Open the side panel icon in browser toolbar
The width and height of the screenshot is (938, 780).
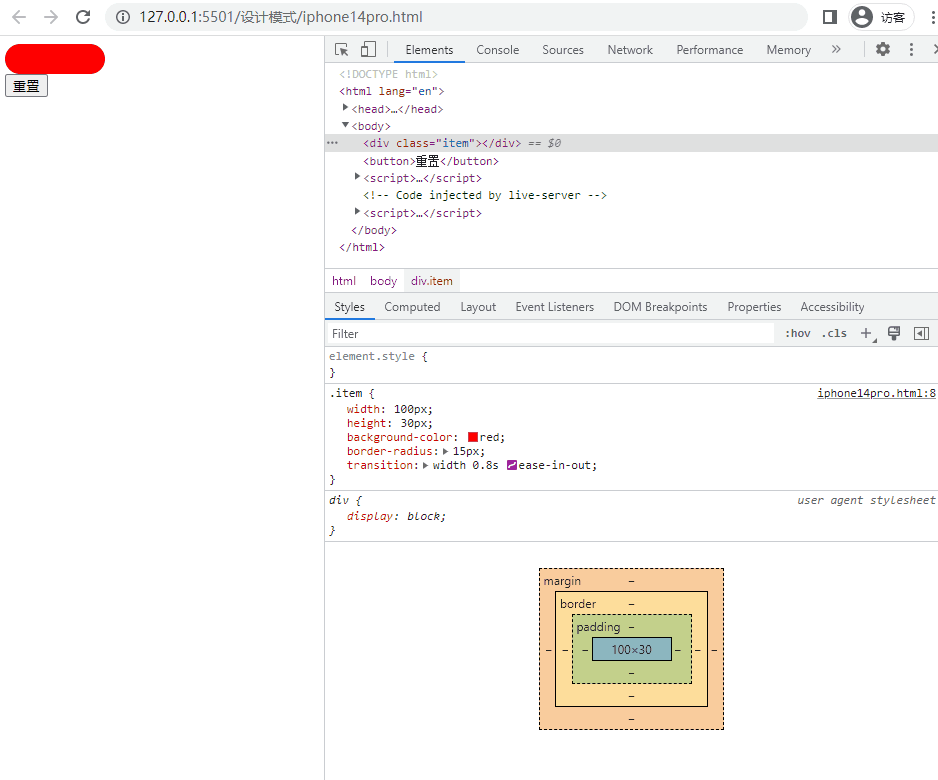(830, 17)
